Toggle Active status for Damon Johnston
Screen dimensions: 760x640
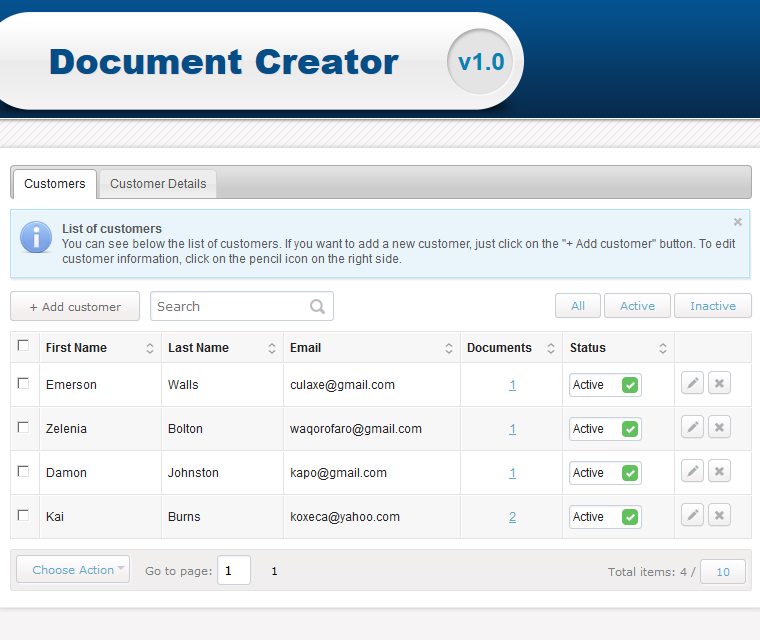[605, 473]
